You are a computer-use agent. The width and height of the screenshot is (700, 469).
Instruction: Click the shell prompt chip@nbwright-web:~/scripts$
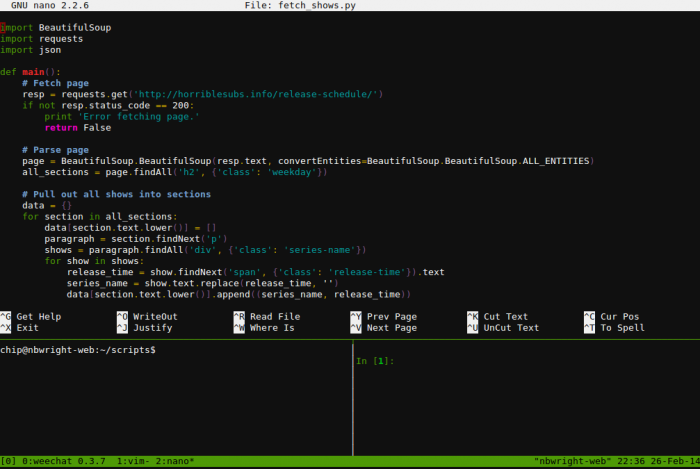pyautogui.click(x=78, y=350)
